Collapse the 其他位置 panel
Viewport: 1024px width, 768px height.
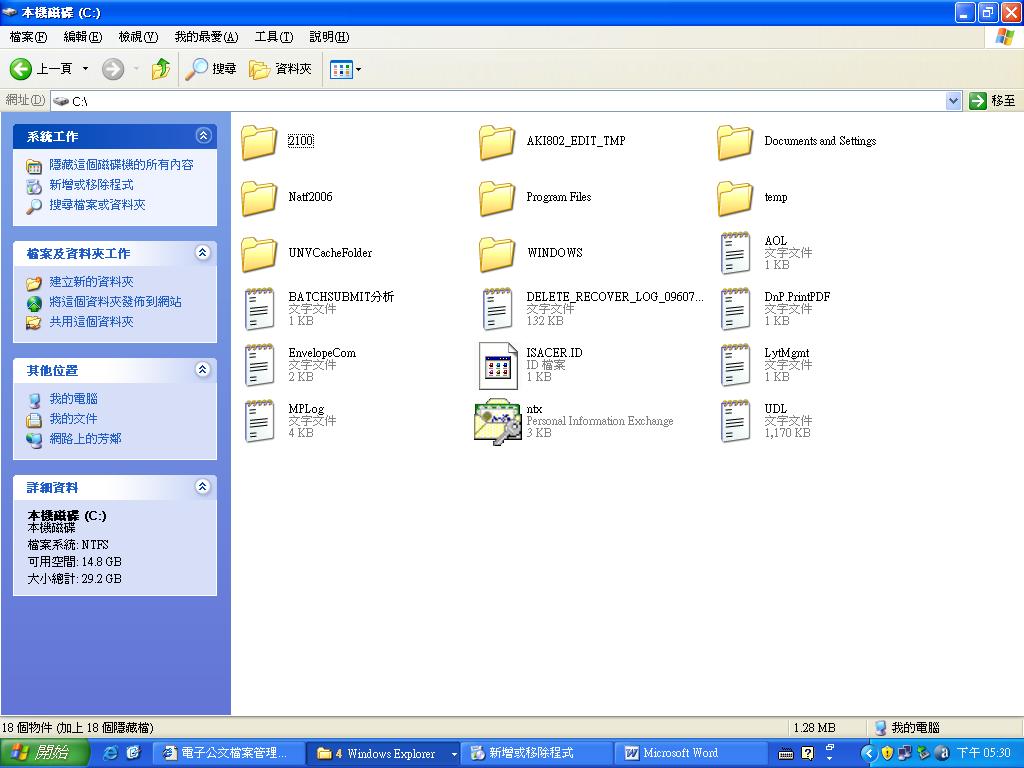[x=203, y=370]
